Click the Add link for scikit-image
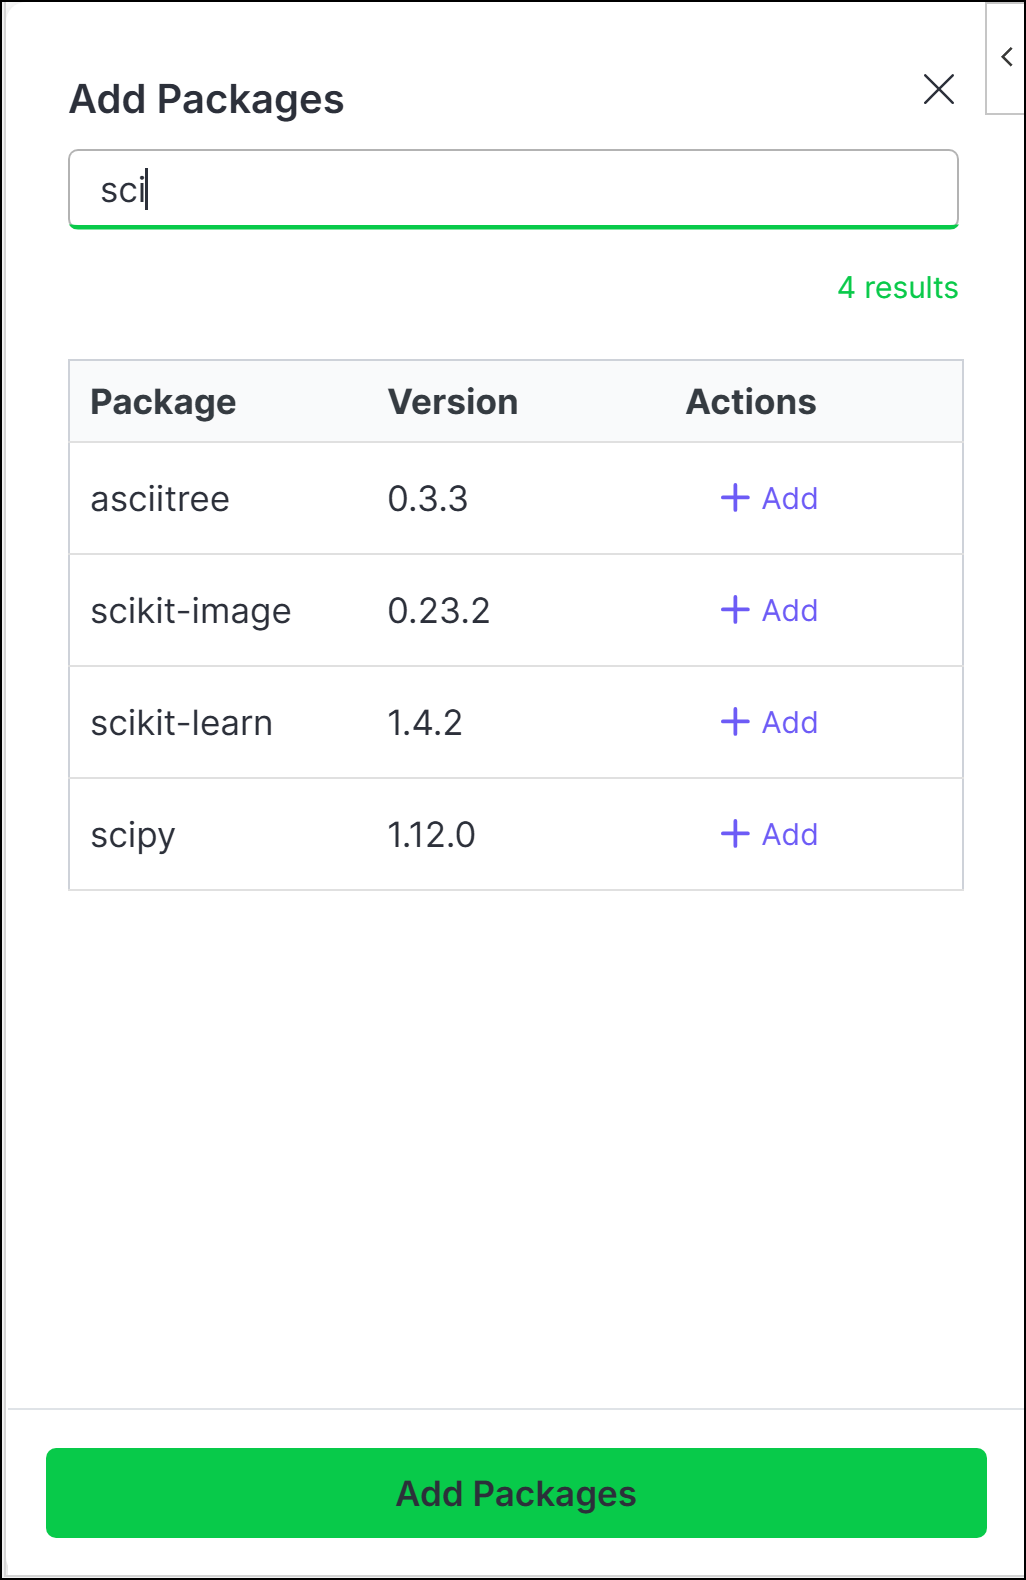The image size is (1026, 1580). [769, 610]
